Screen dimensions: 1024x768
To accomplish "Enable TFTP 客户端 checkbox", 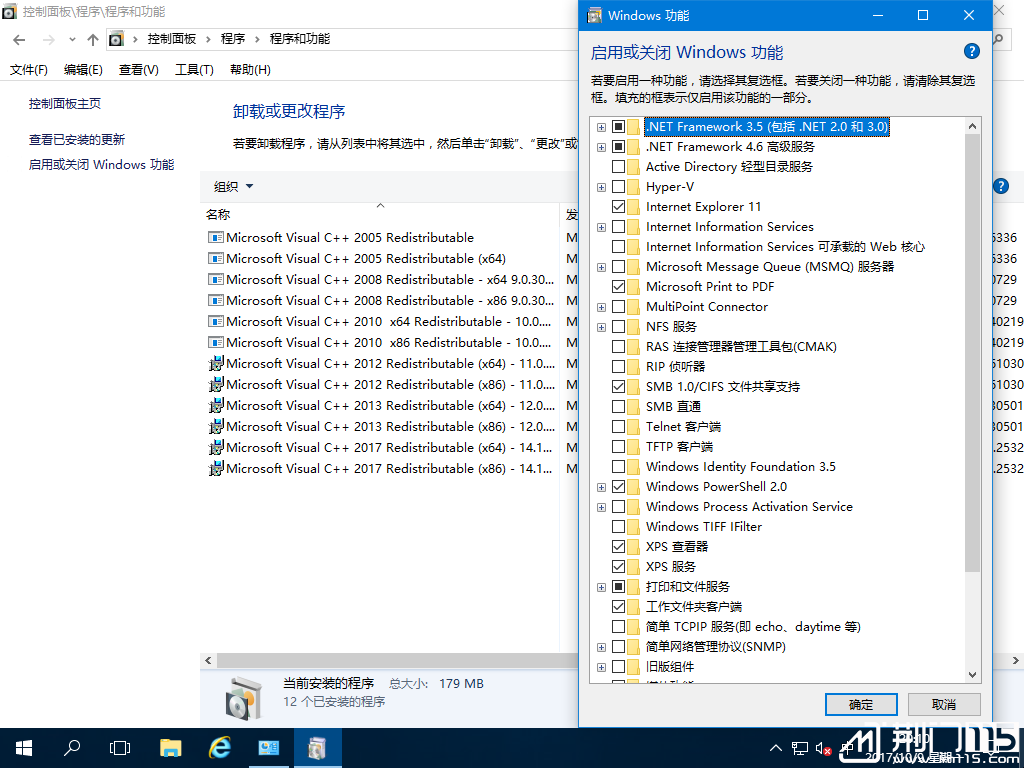I will pyautogui.click(x=618, y=447).
